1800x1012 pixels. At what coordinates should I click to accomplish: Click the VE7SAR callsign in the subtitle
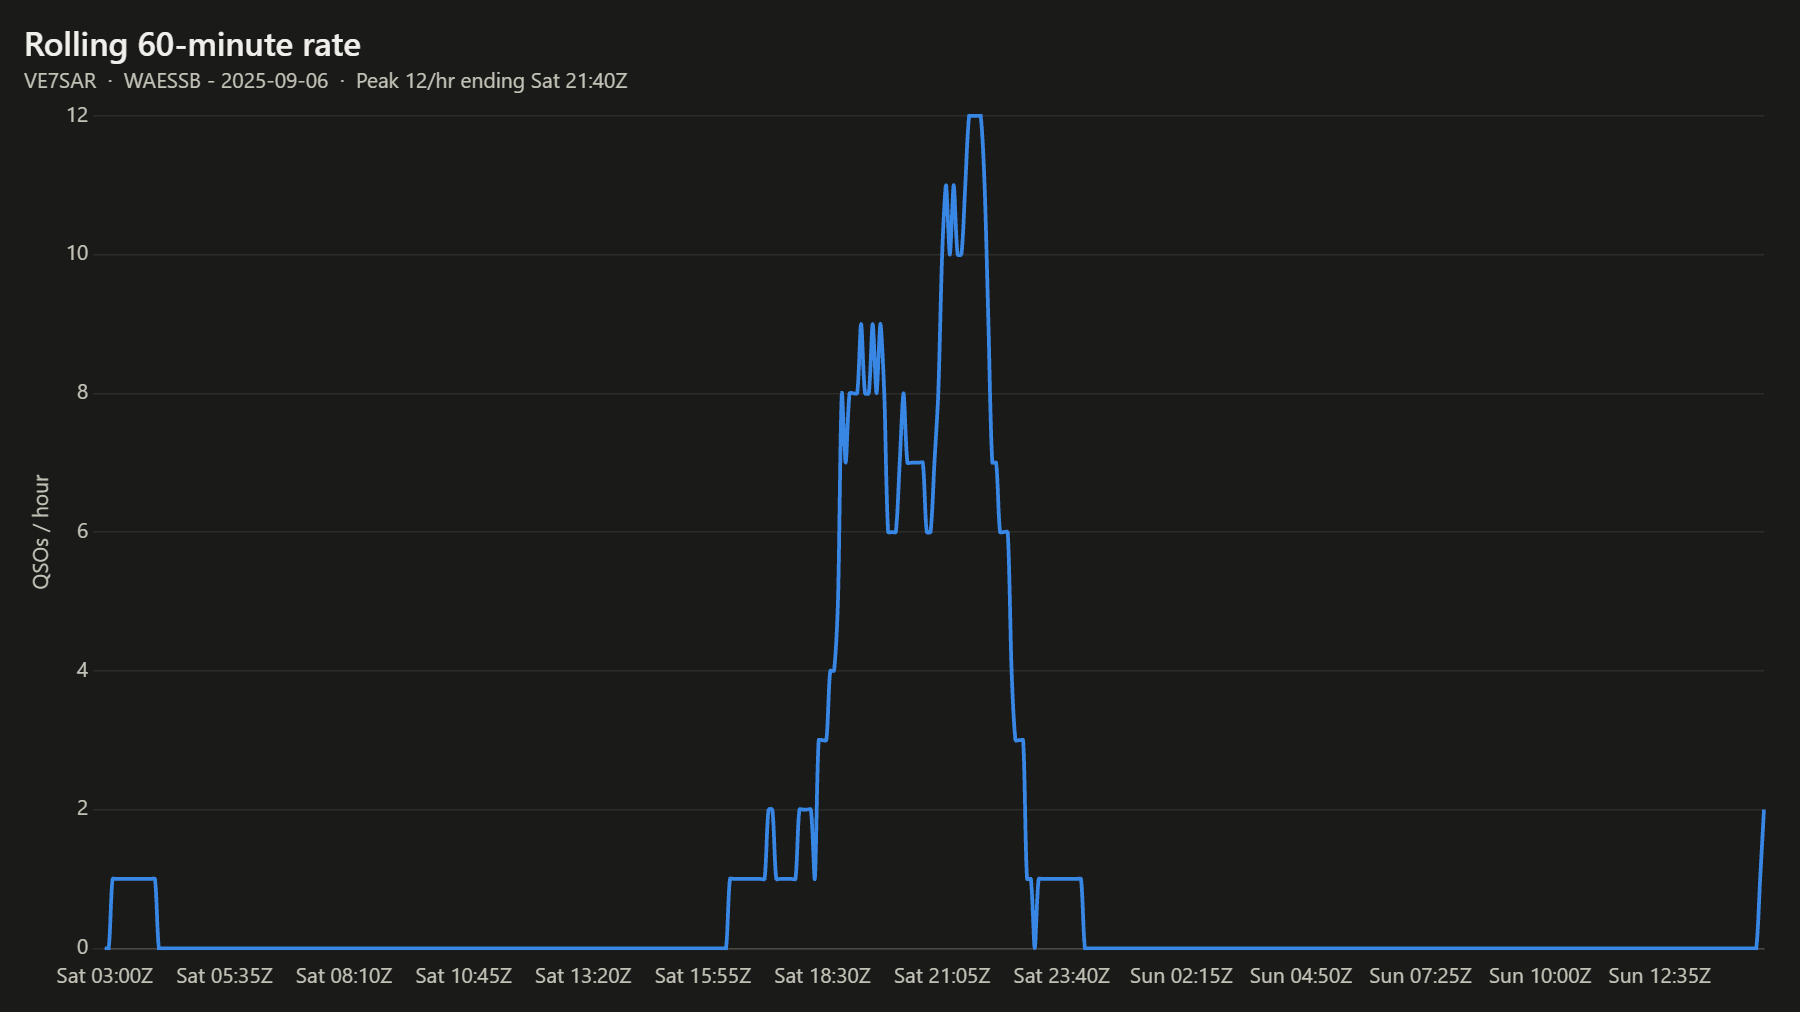click(x=60, y=81)
